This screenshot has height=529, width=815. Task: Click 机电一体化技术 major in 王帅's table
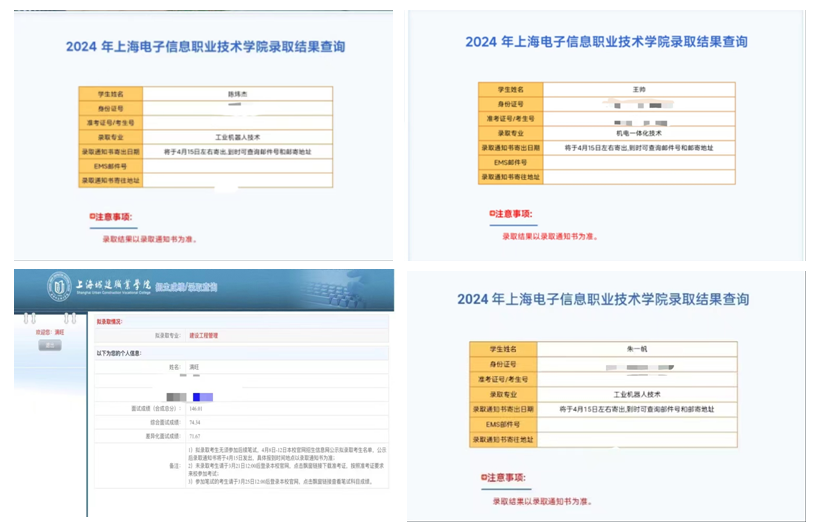tap(639, 133)
